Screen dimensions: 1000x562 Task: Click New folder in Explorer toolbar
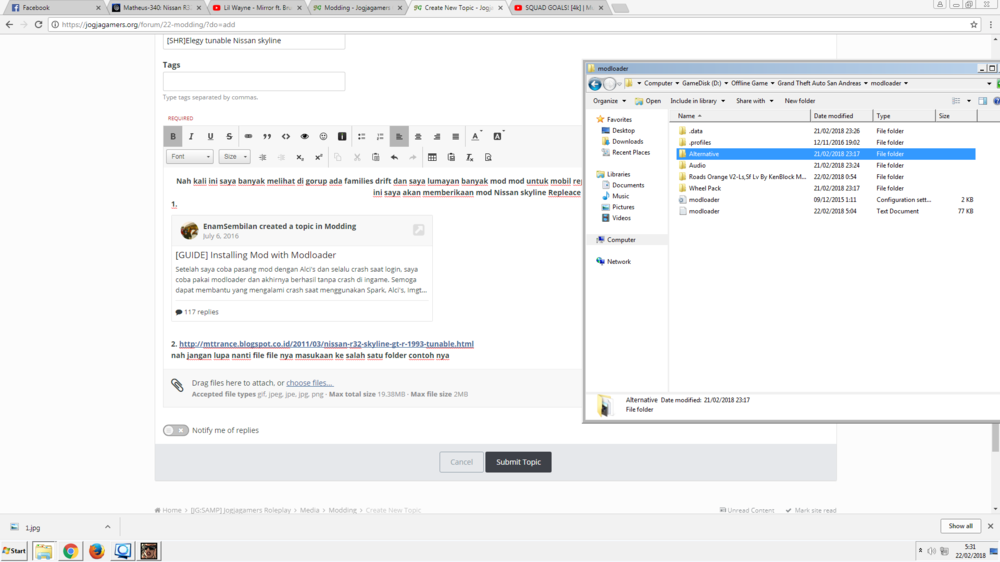click(800, 101)
